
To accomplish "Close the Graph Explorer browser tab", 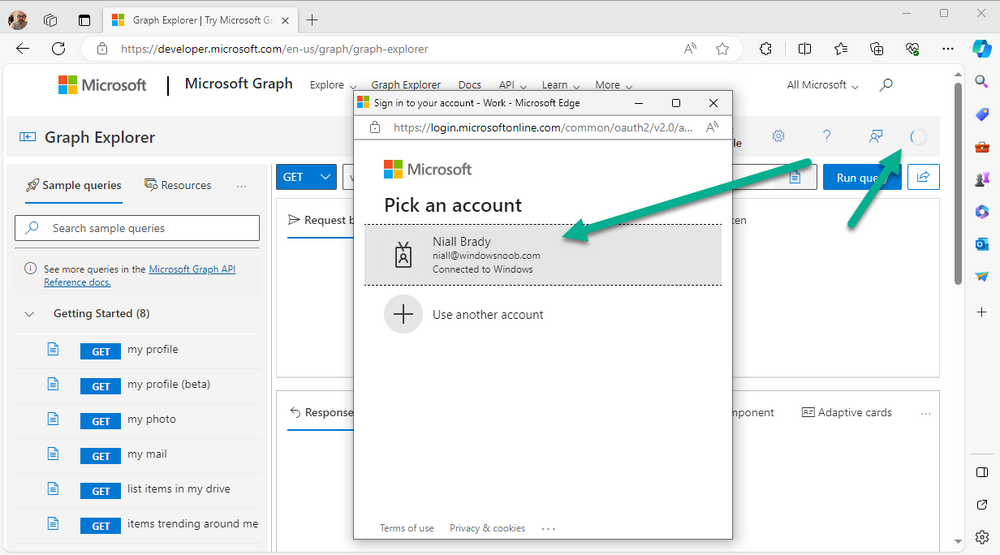I will click(x=285, y=20).
